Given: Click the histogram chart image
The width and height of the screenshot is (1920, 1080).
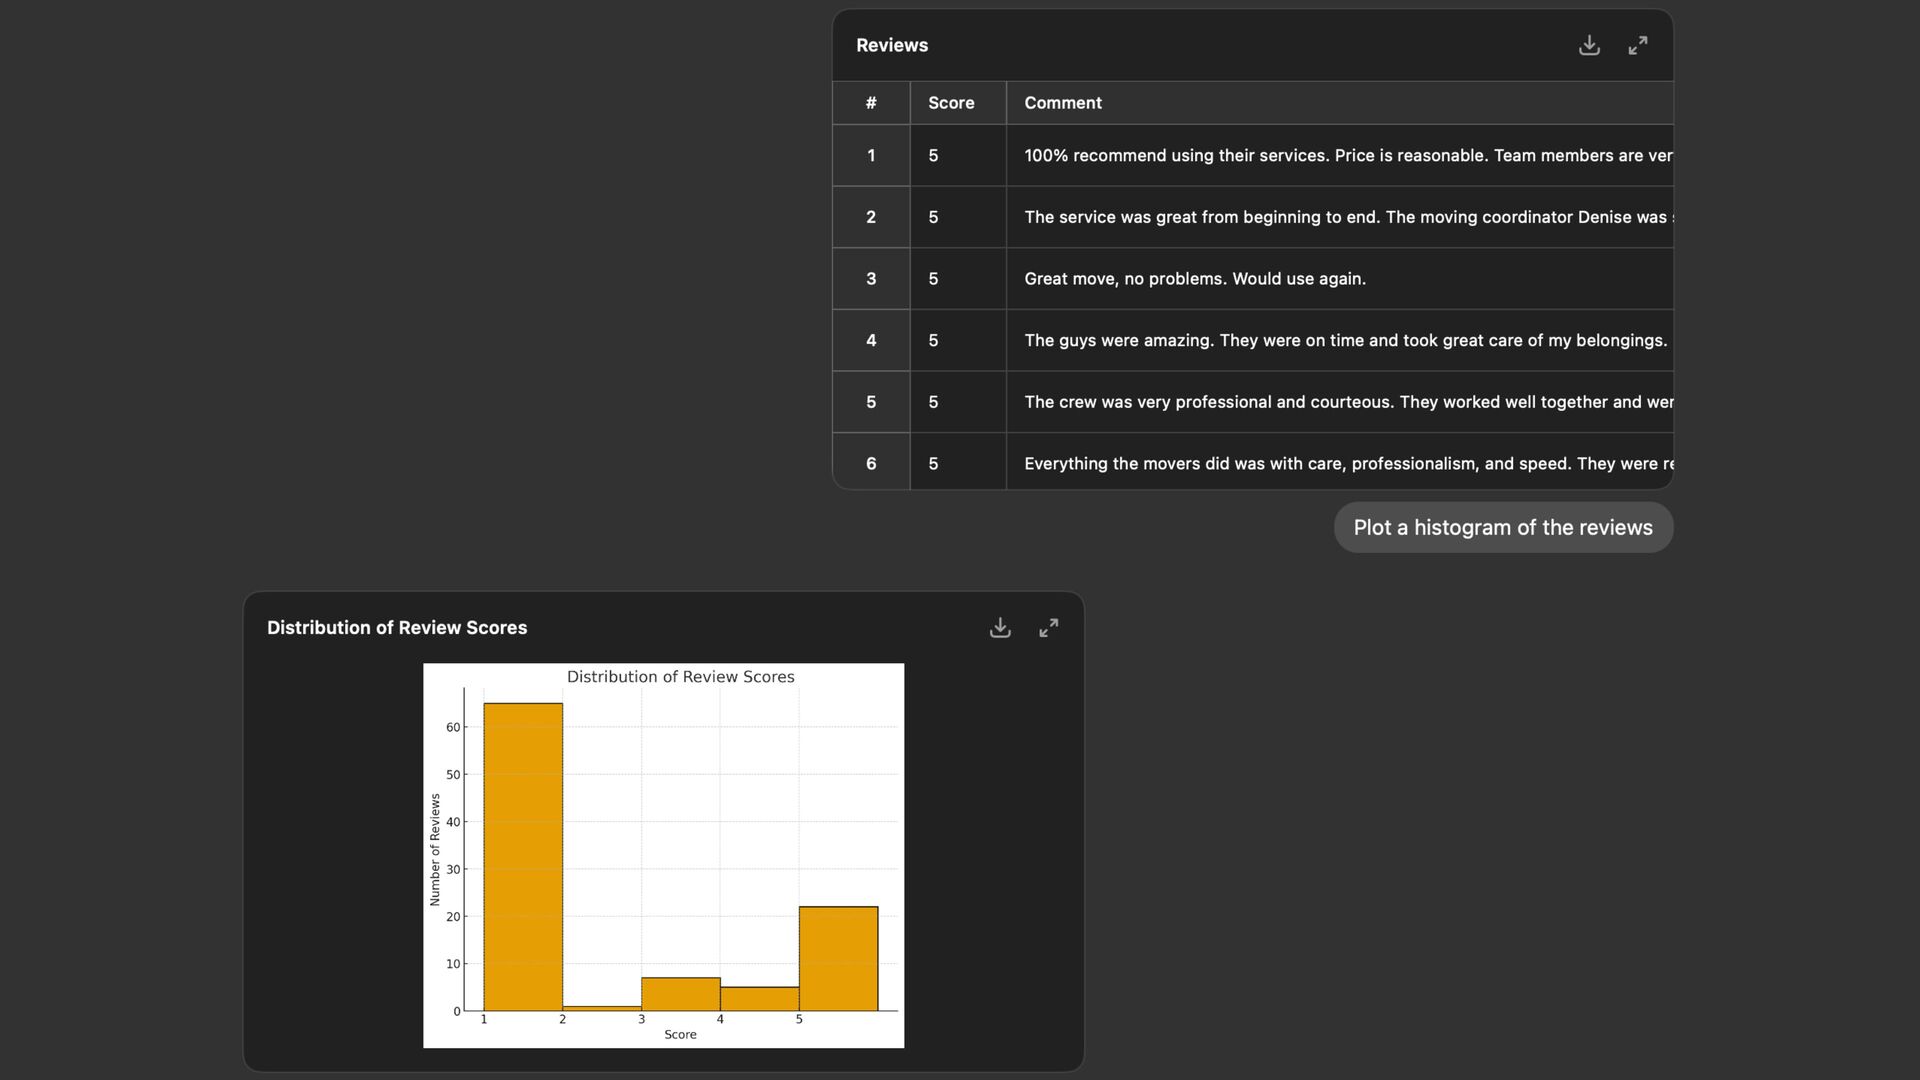Looking at the screenshot, I should [663, 855].
